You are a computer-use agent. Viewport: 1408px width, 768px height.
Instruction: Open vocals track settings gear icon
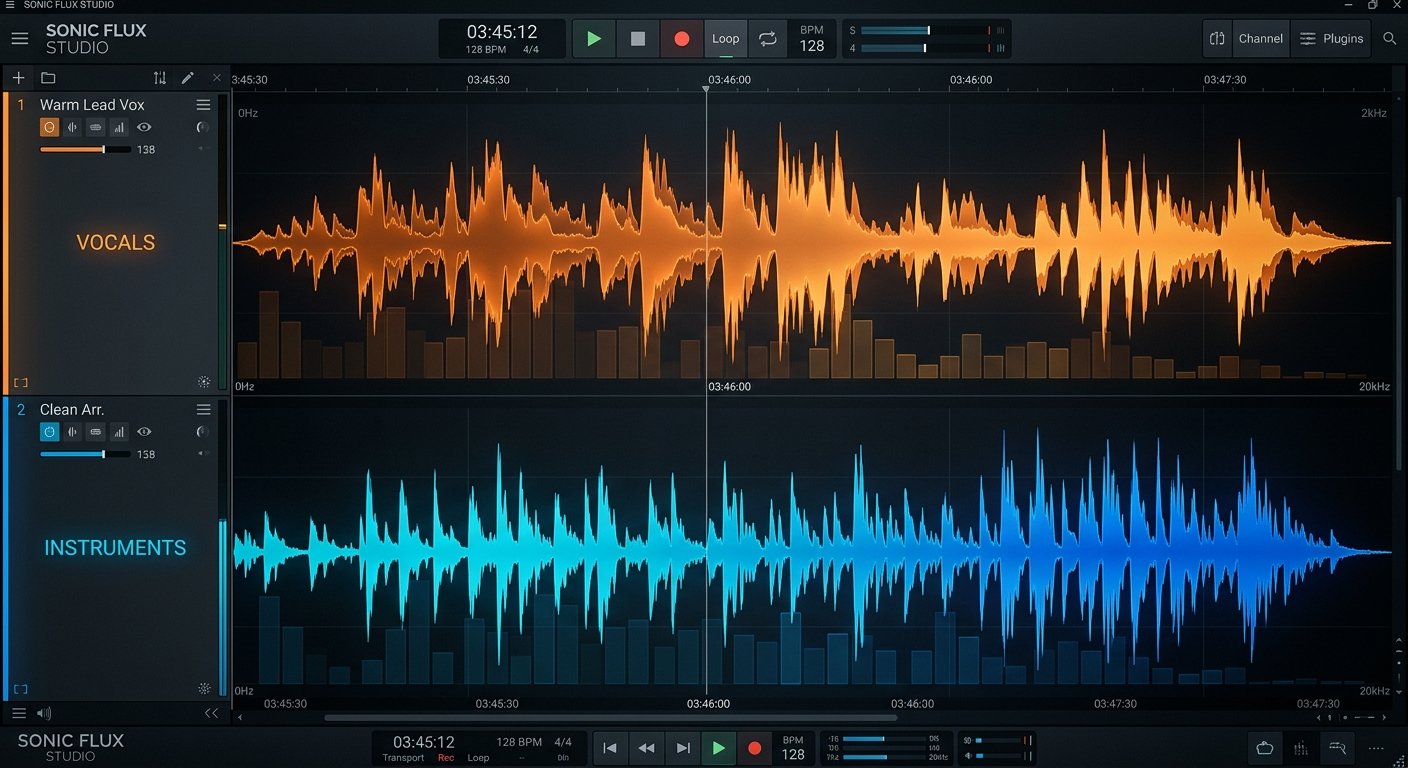[x=204, y=382]
